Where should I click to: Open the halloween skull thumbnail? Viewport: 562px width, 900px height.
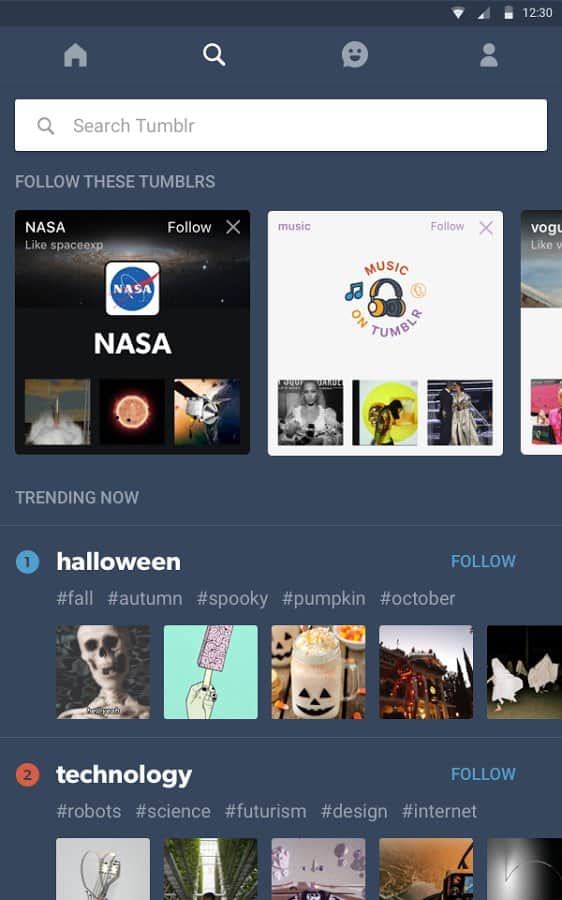pos(103,672)
